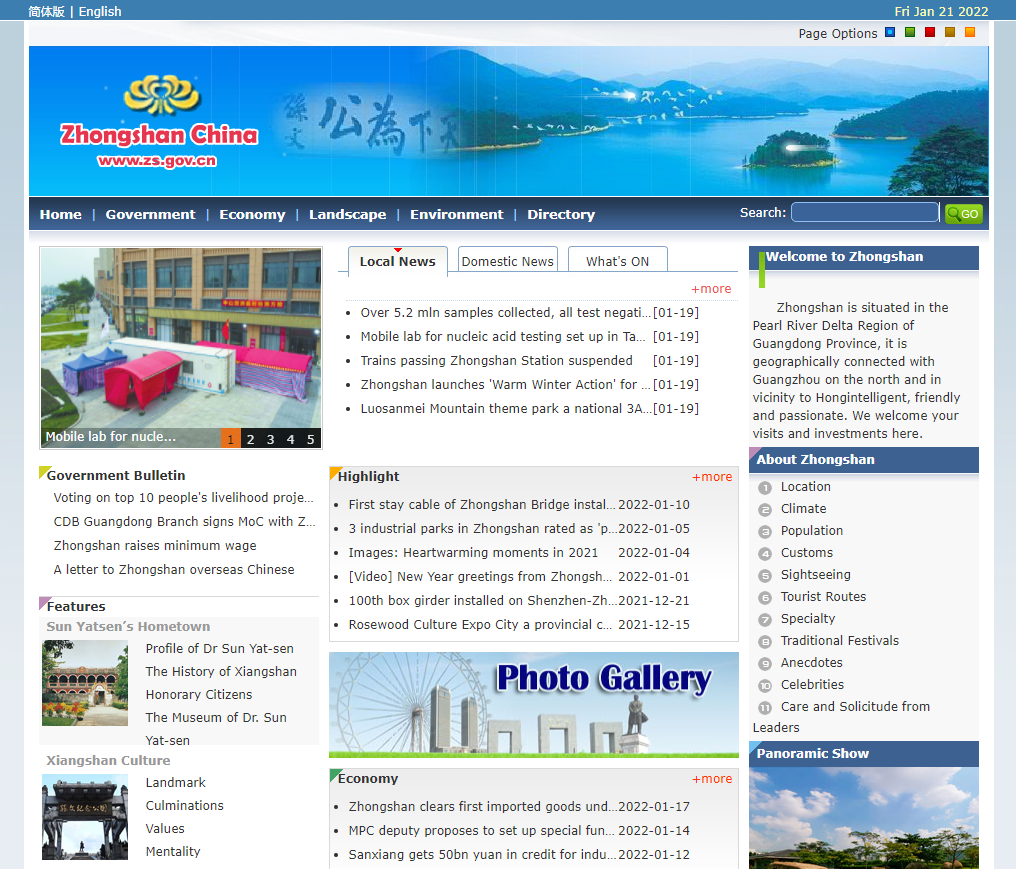
Task: Open 'Profile of Dr Sun Yat-sen' link
Action: tap(220, 649)
